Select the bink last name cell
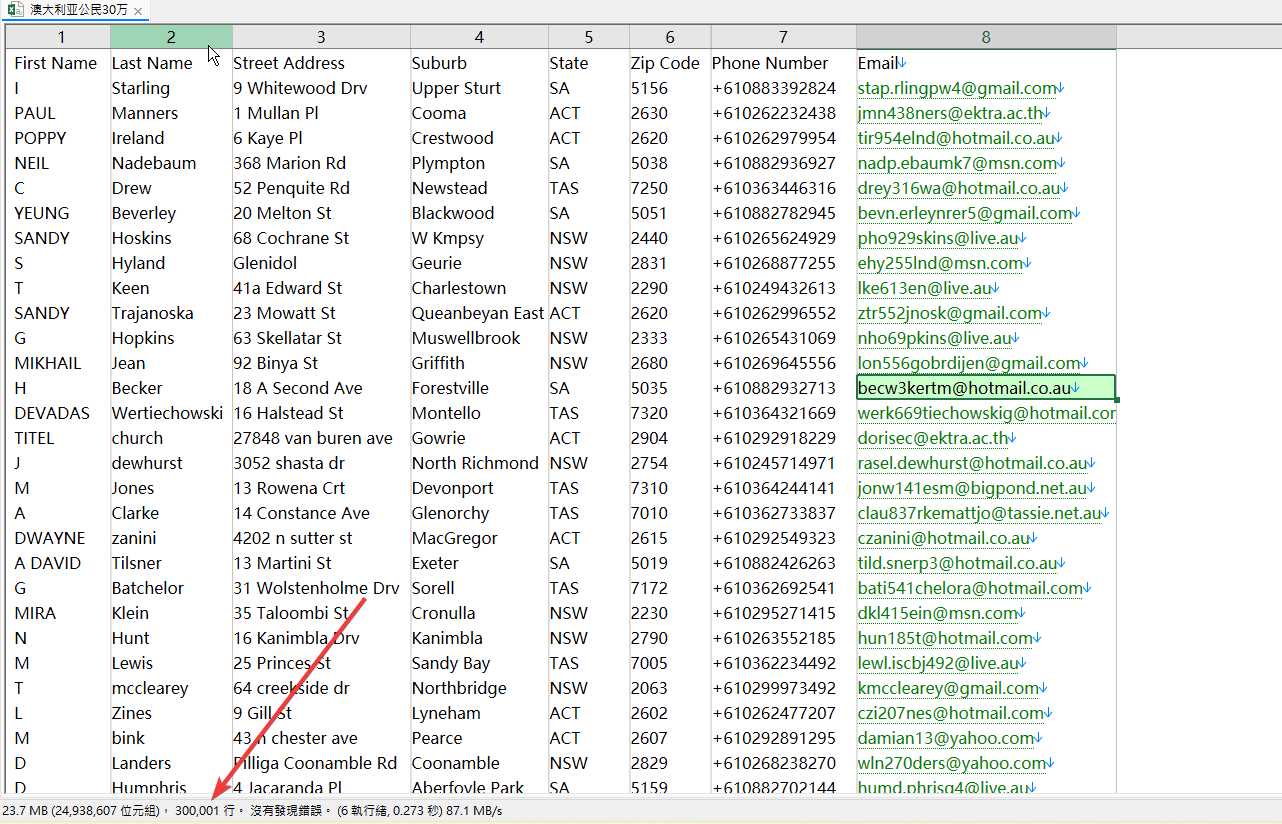Image resolution: width=1282 pixels, height=824 pixels. [171, 738]
